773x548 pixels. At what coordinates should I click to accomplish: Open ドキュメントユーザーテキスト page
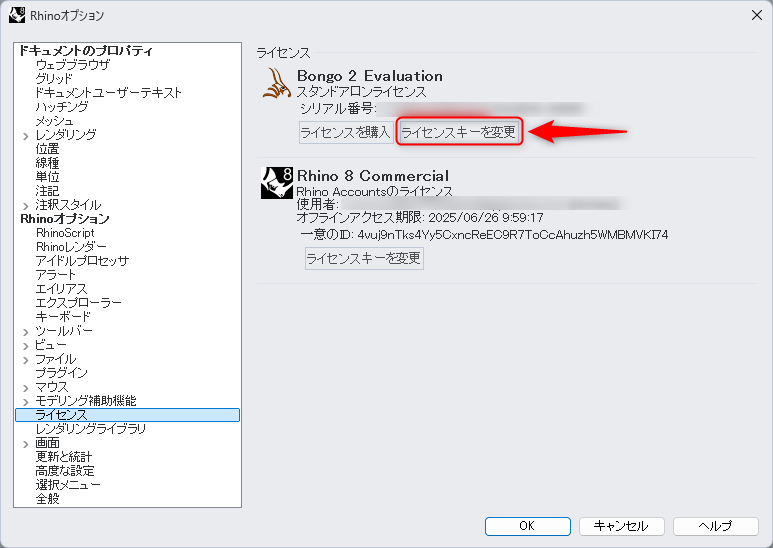coord(109,93)
